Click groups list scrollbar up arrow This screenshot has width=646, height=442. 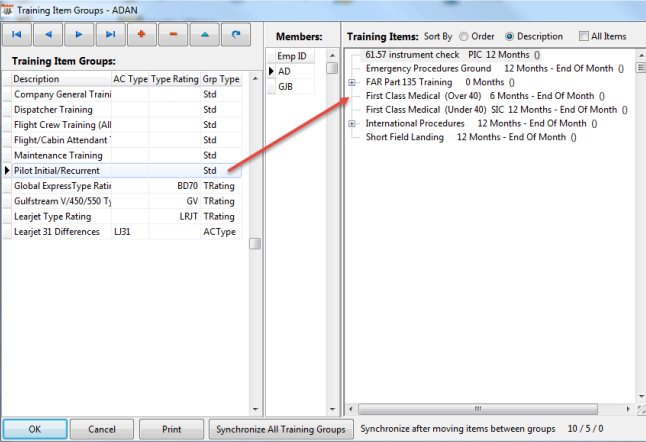(x=255, y=78)
